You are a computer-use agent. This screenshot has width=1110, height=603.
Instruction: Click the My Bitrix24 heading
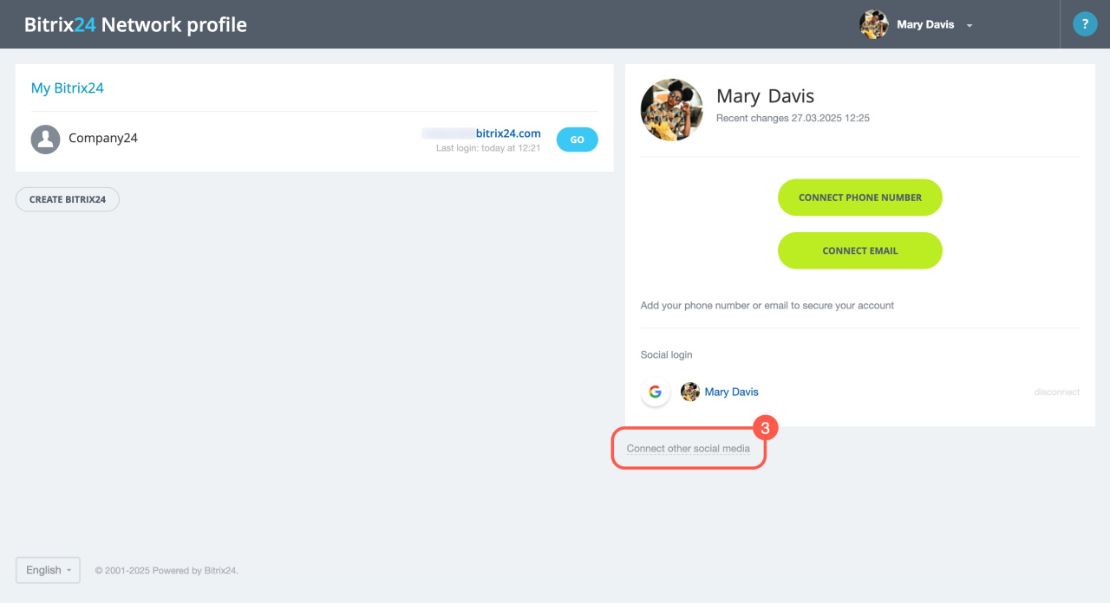point(67,88)
